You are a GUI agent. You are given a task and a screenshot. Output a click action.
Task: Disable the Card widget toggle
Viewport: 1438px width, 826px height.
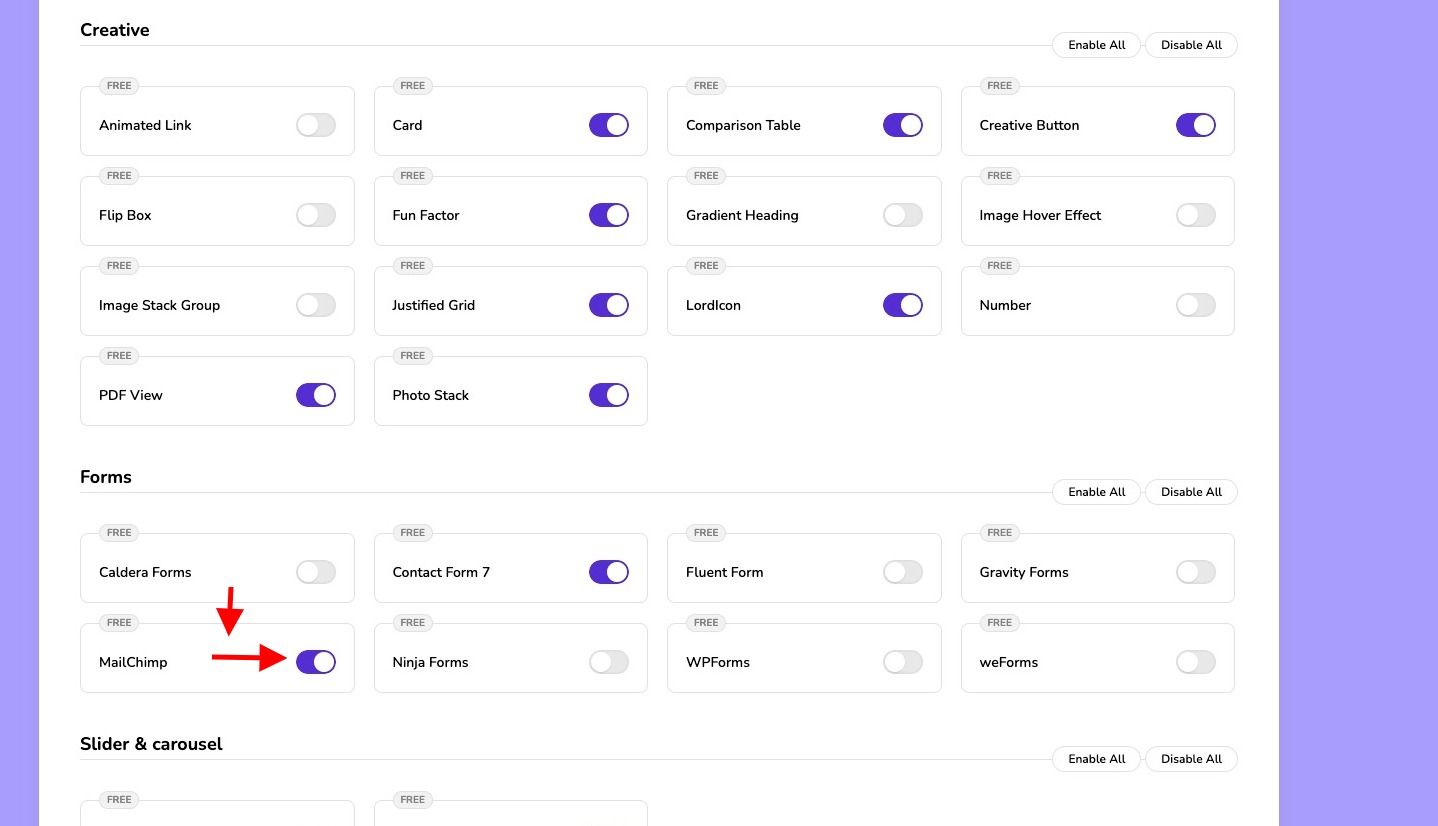pyautogui.click(x=609, y=125)
